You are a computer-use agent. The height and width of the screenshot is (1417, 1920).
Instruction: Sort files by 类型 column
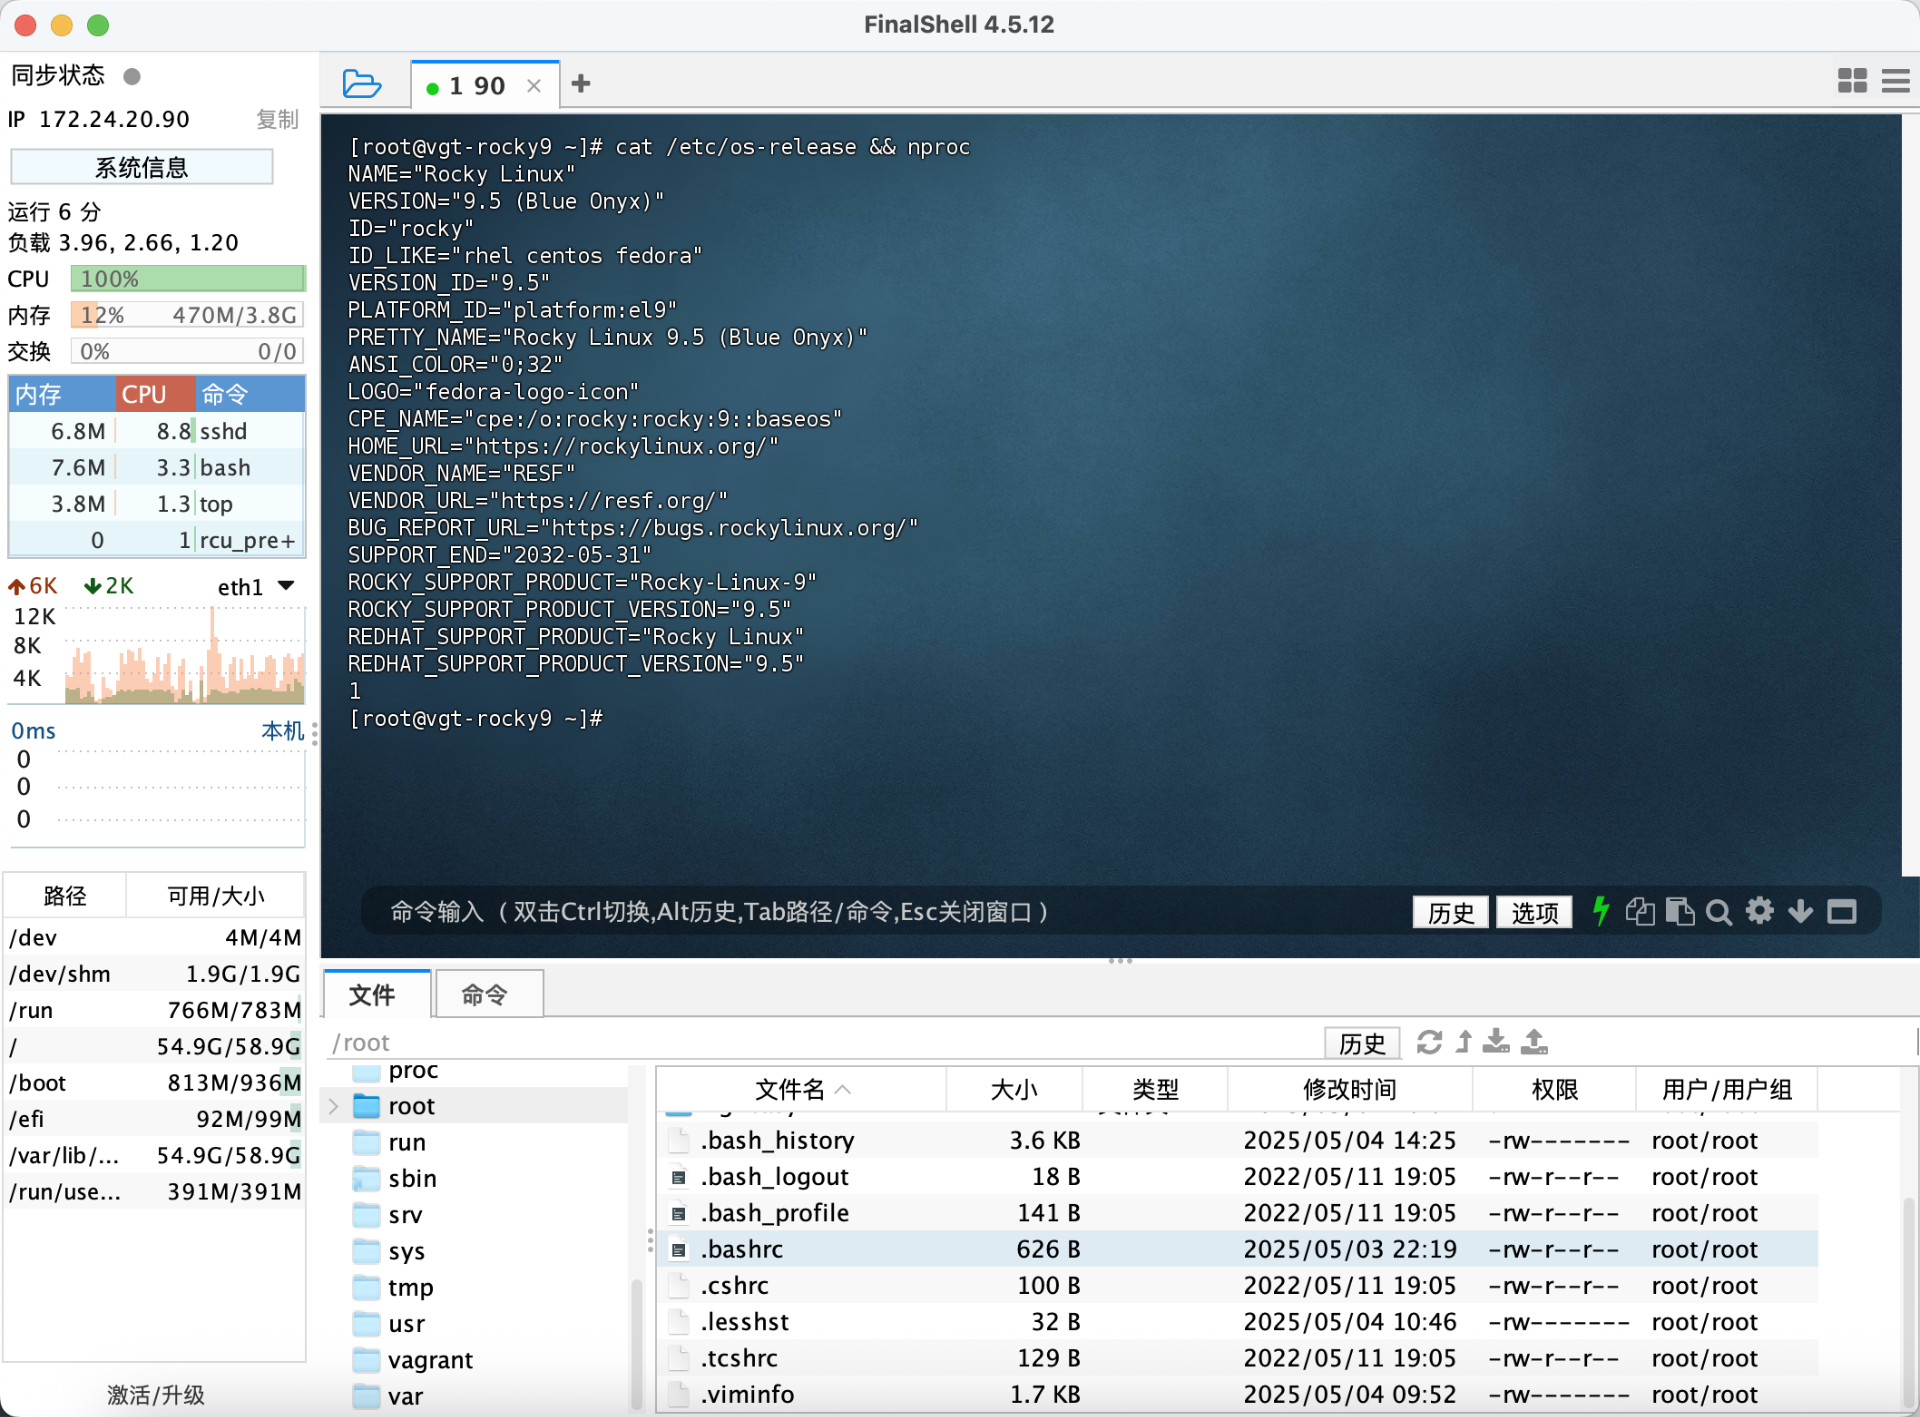[1155, 1089]
